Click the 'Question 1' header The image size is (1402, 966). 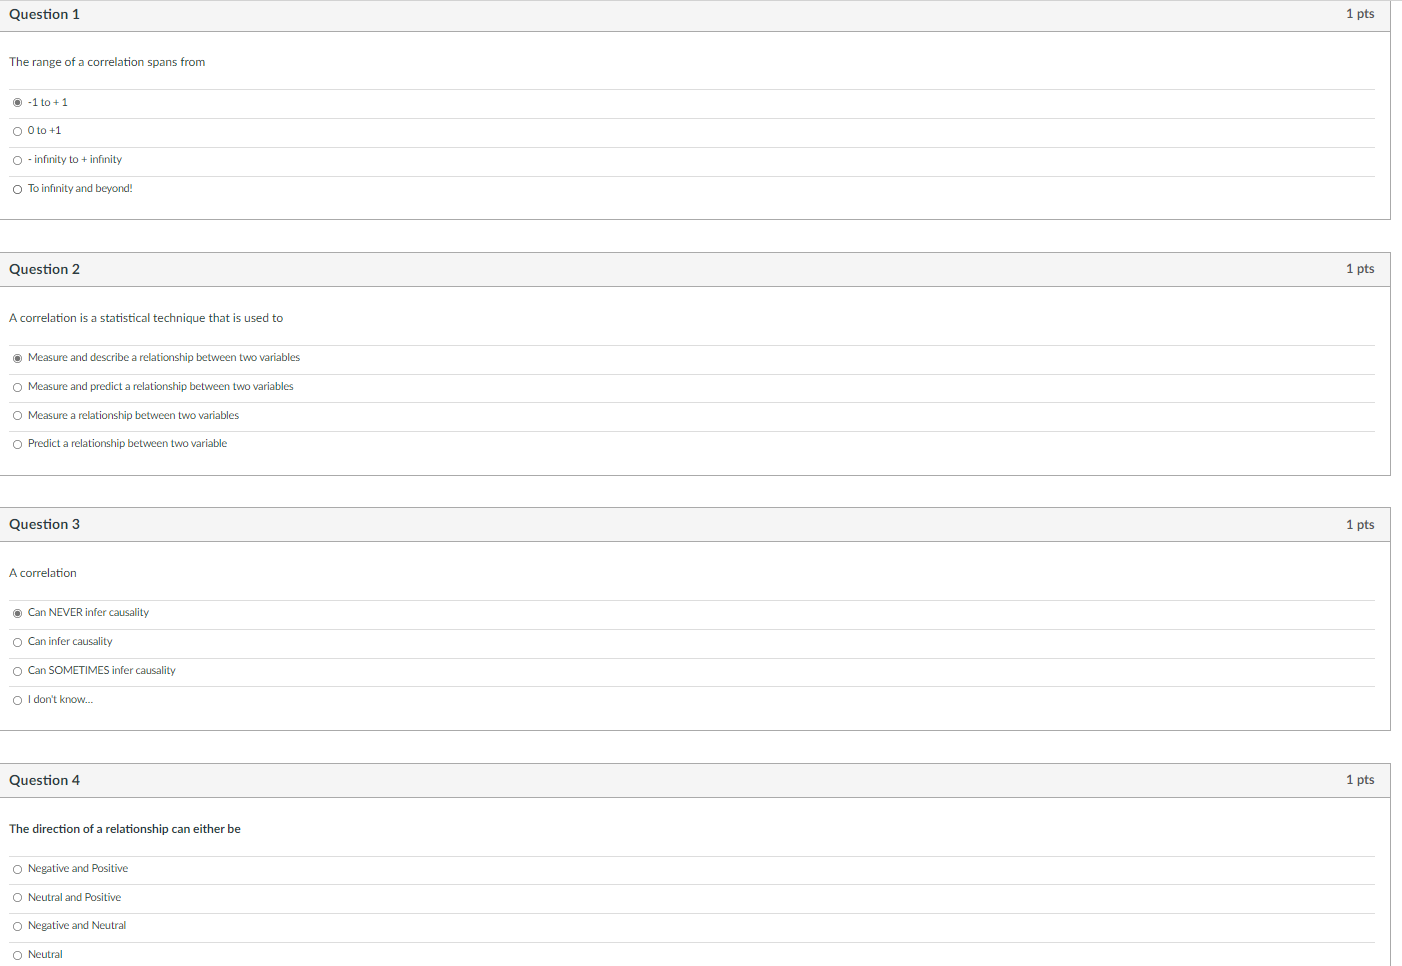coord(44,14)
